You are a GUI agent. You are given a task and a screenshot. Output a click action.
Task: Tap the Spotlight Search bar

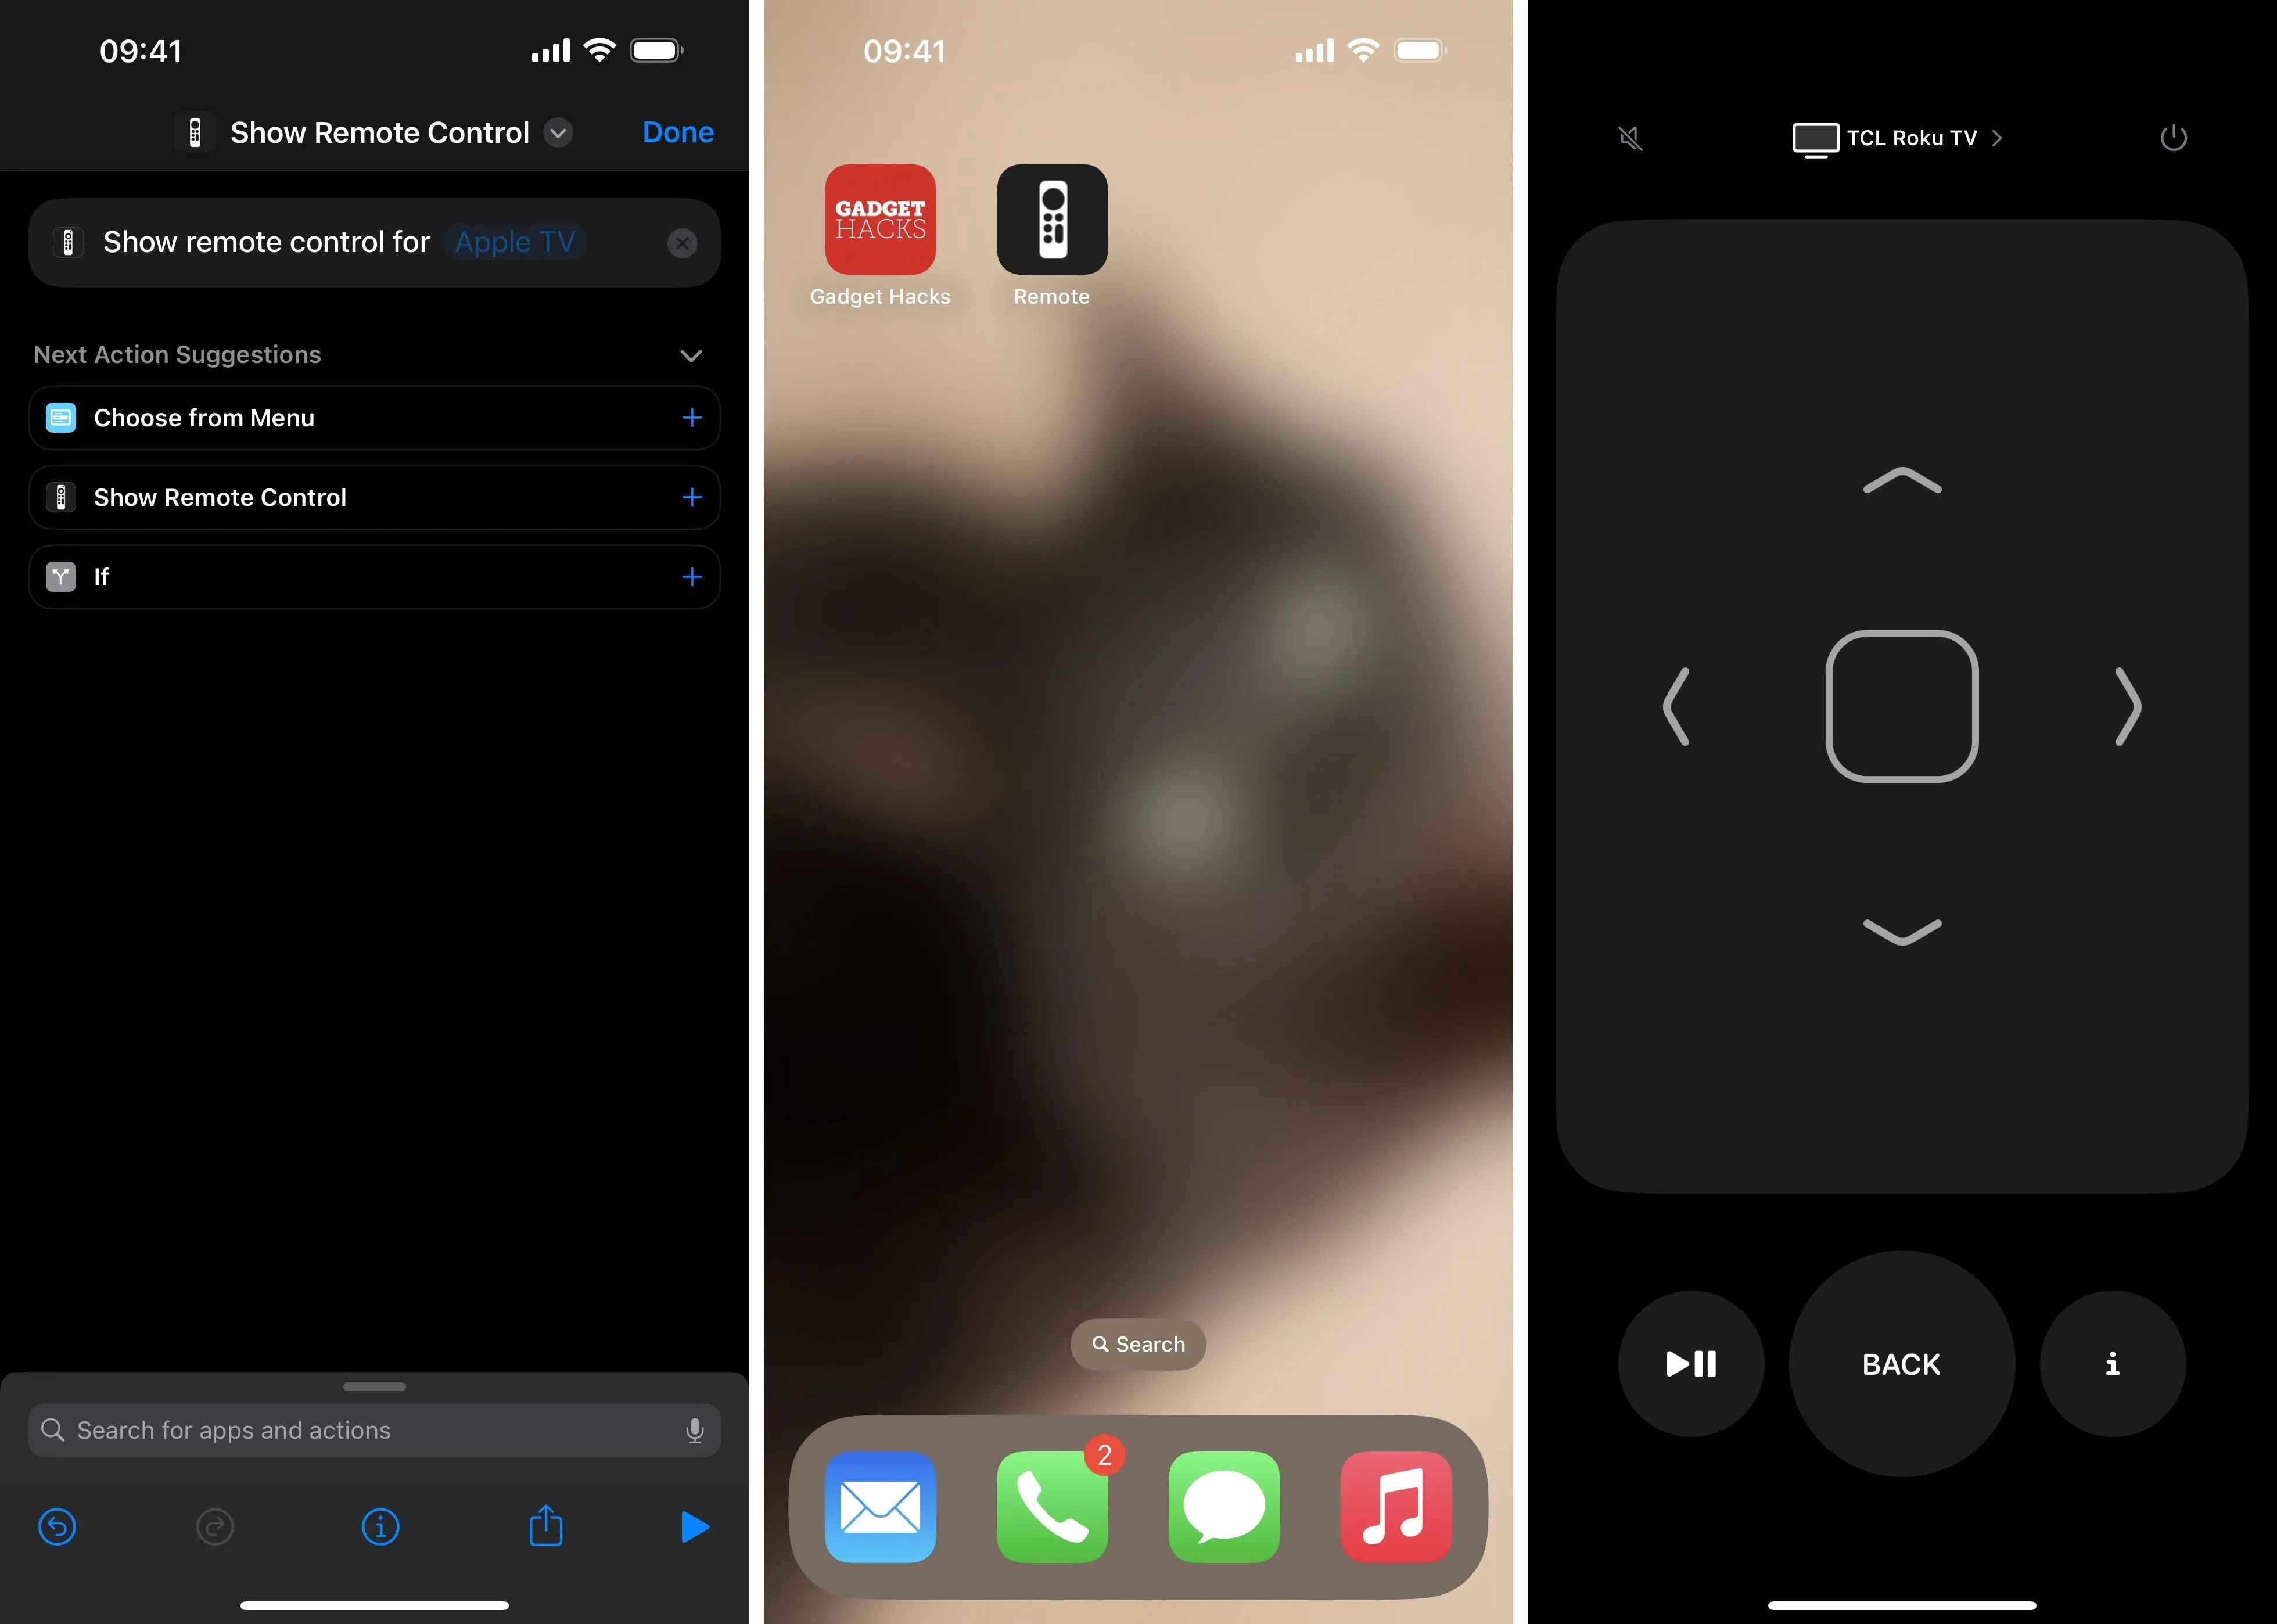(x=1138, y=1343)
